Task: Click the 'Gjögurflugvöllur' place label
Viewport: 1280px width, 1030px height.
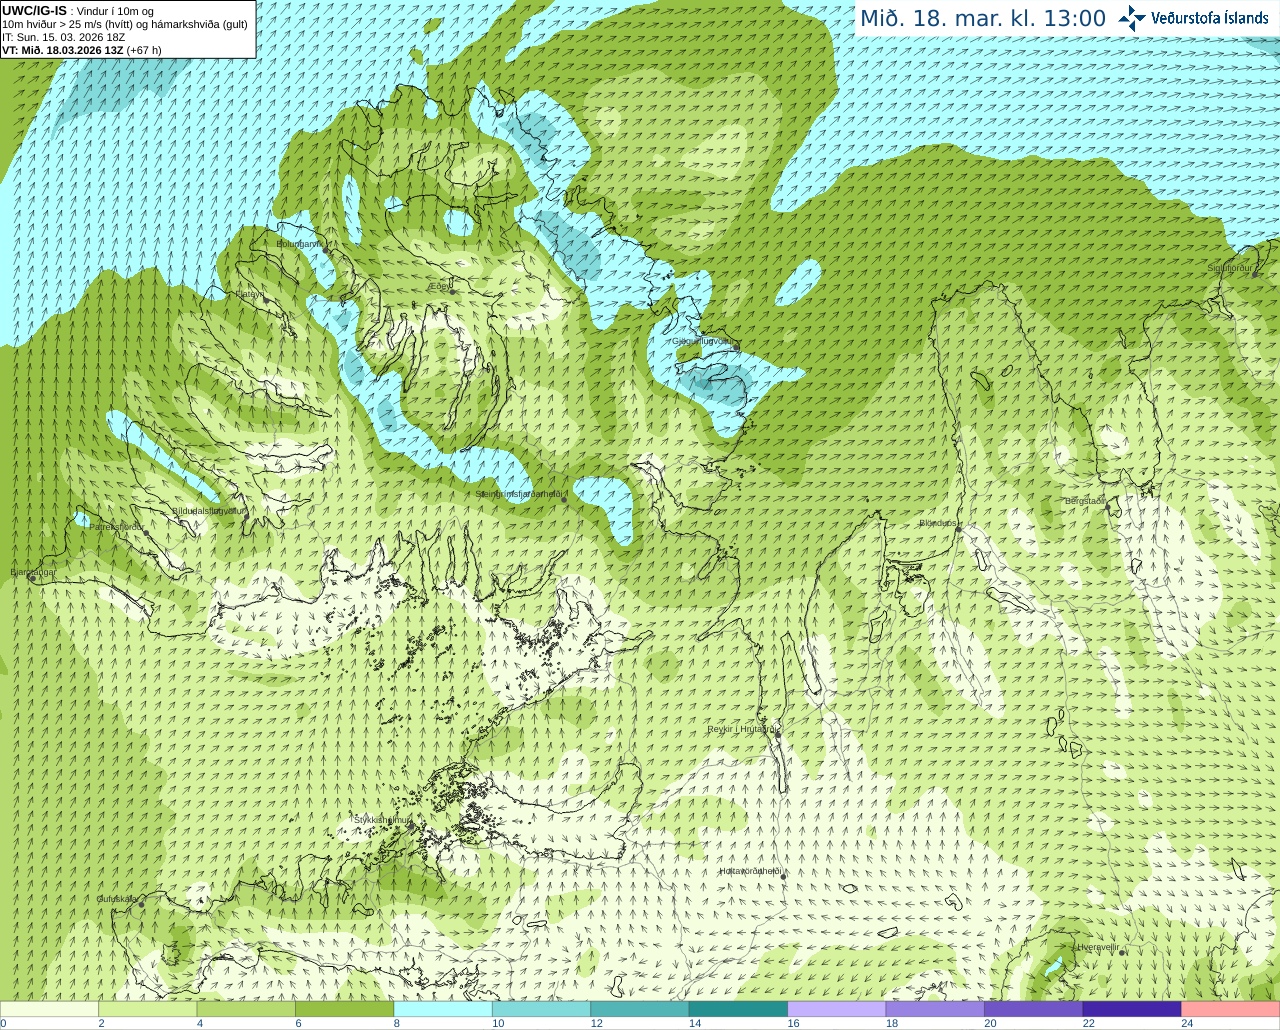Action: [702, 341]
